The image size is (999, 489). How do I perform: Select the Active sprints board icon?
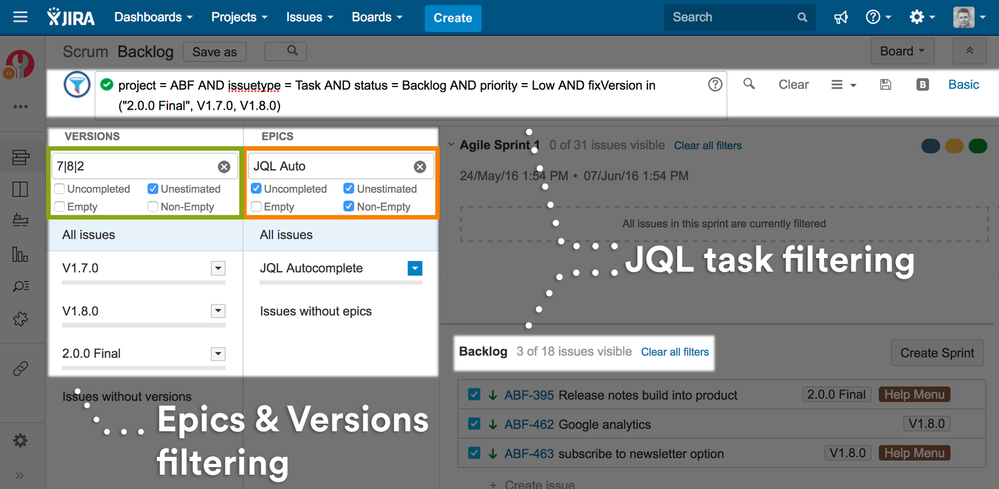tap(20, 189)
